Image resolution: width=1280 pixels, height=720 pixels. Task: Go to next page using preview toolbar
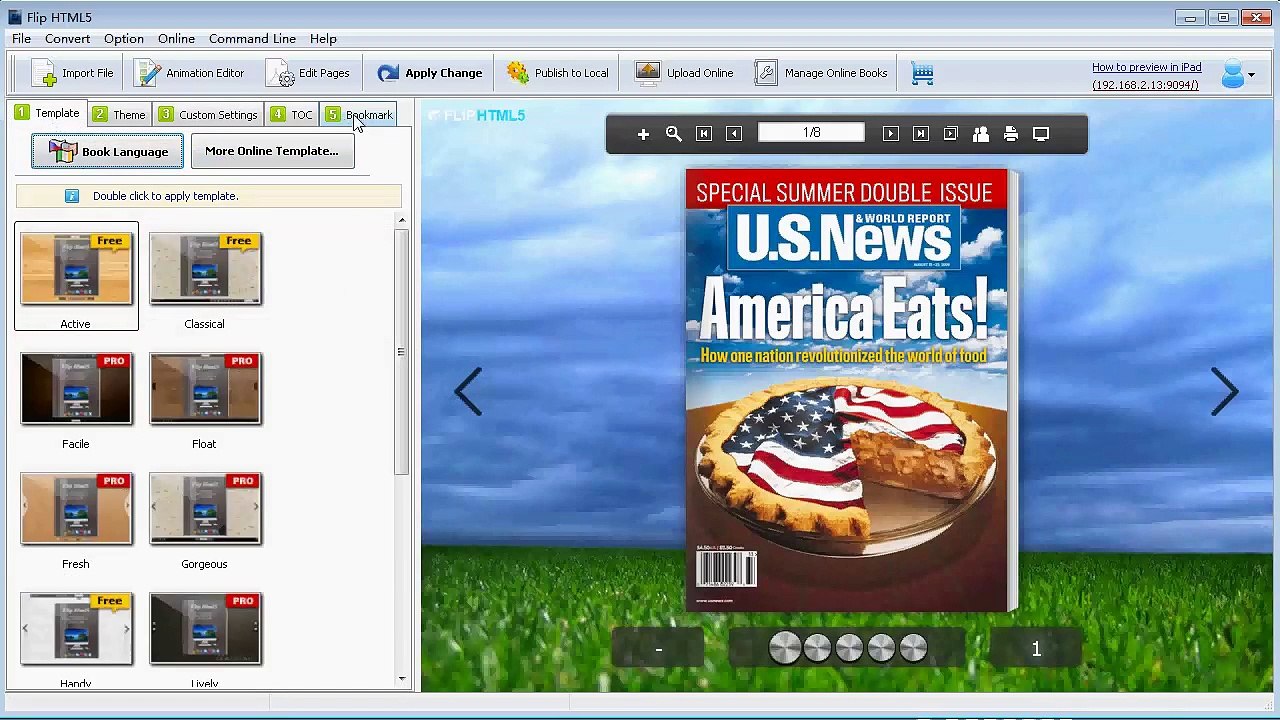(x=890, y=134)
